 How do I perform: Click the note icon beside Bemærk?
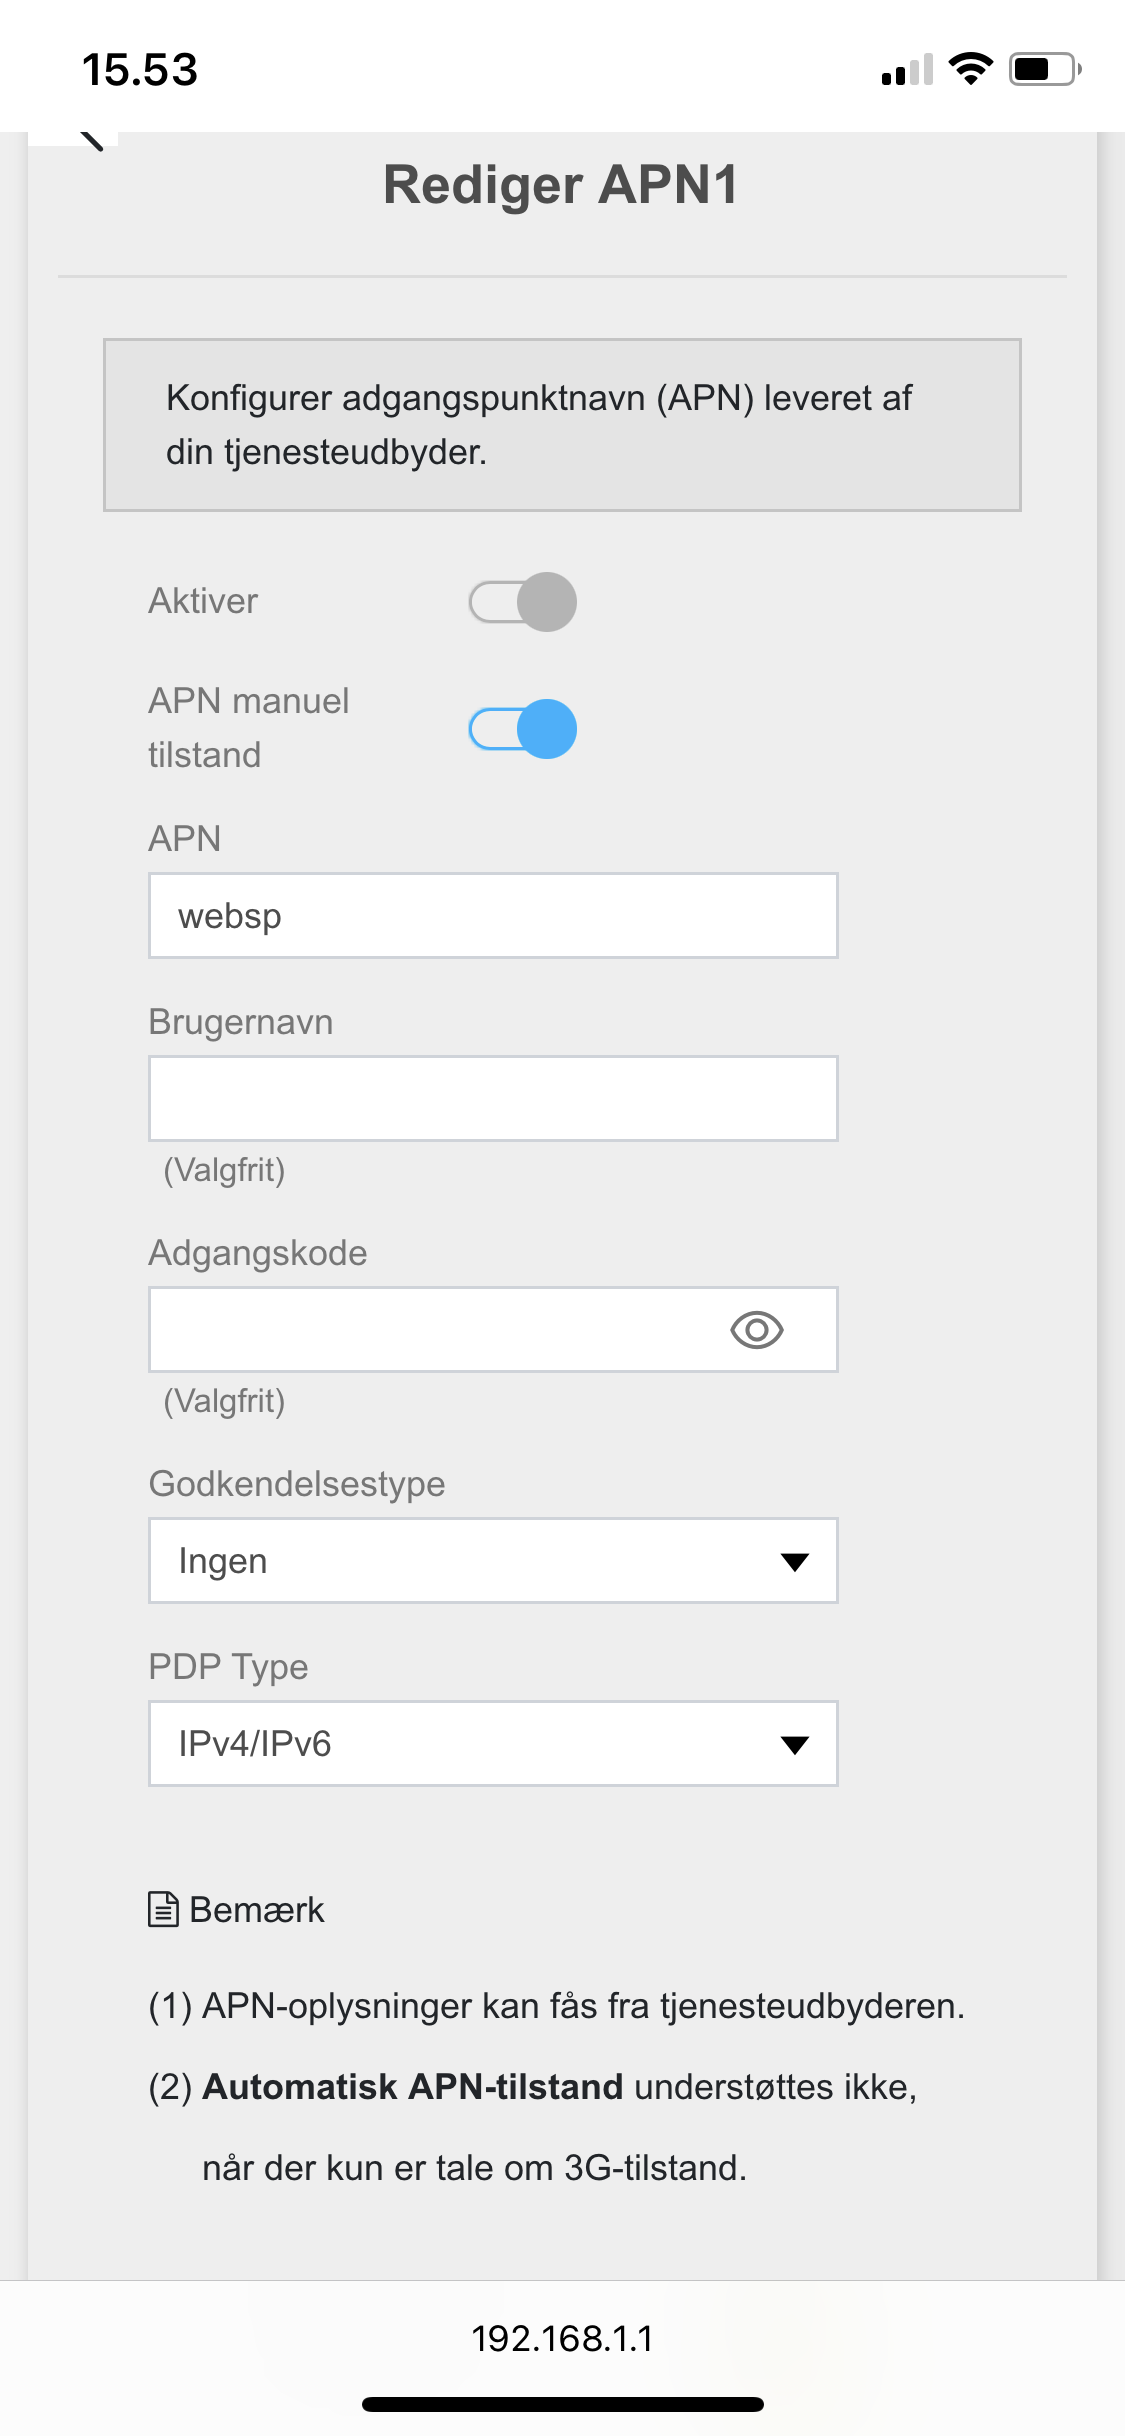(x=163, y=1909)
